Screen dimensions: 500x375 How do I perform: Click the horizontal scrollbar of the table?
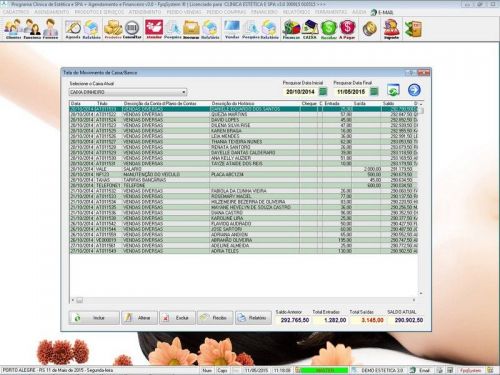[x=243, y=300]
